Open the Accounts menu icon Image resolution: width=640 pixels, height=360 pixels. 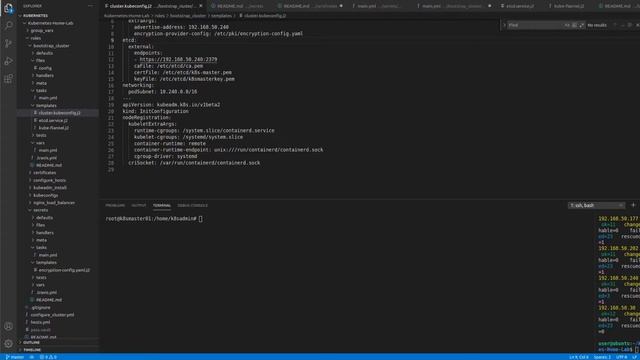(8, 326)
